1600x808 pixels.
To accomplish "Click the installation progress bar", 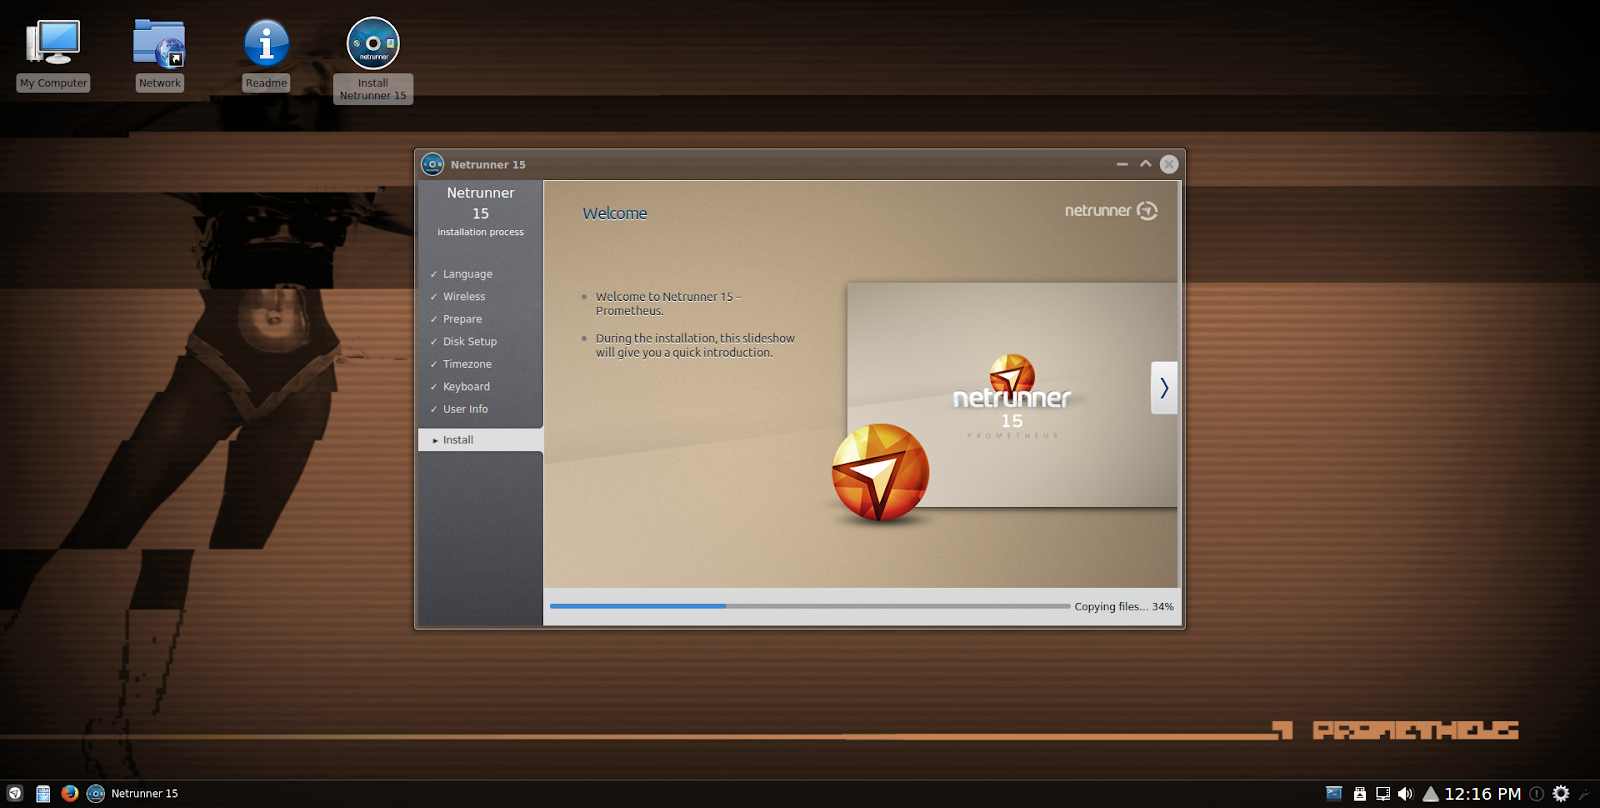I will (809, 606).
